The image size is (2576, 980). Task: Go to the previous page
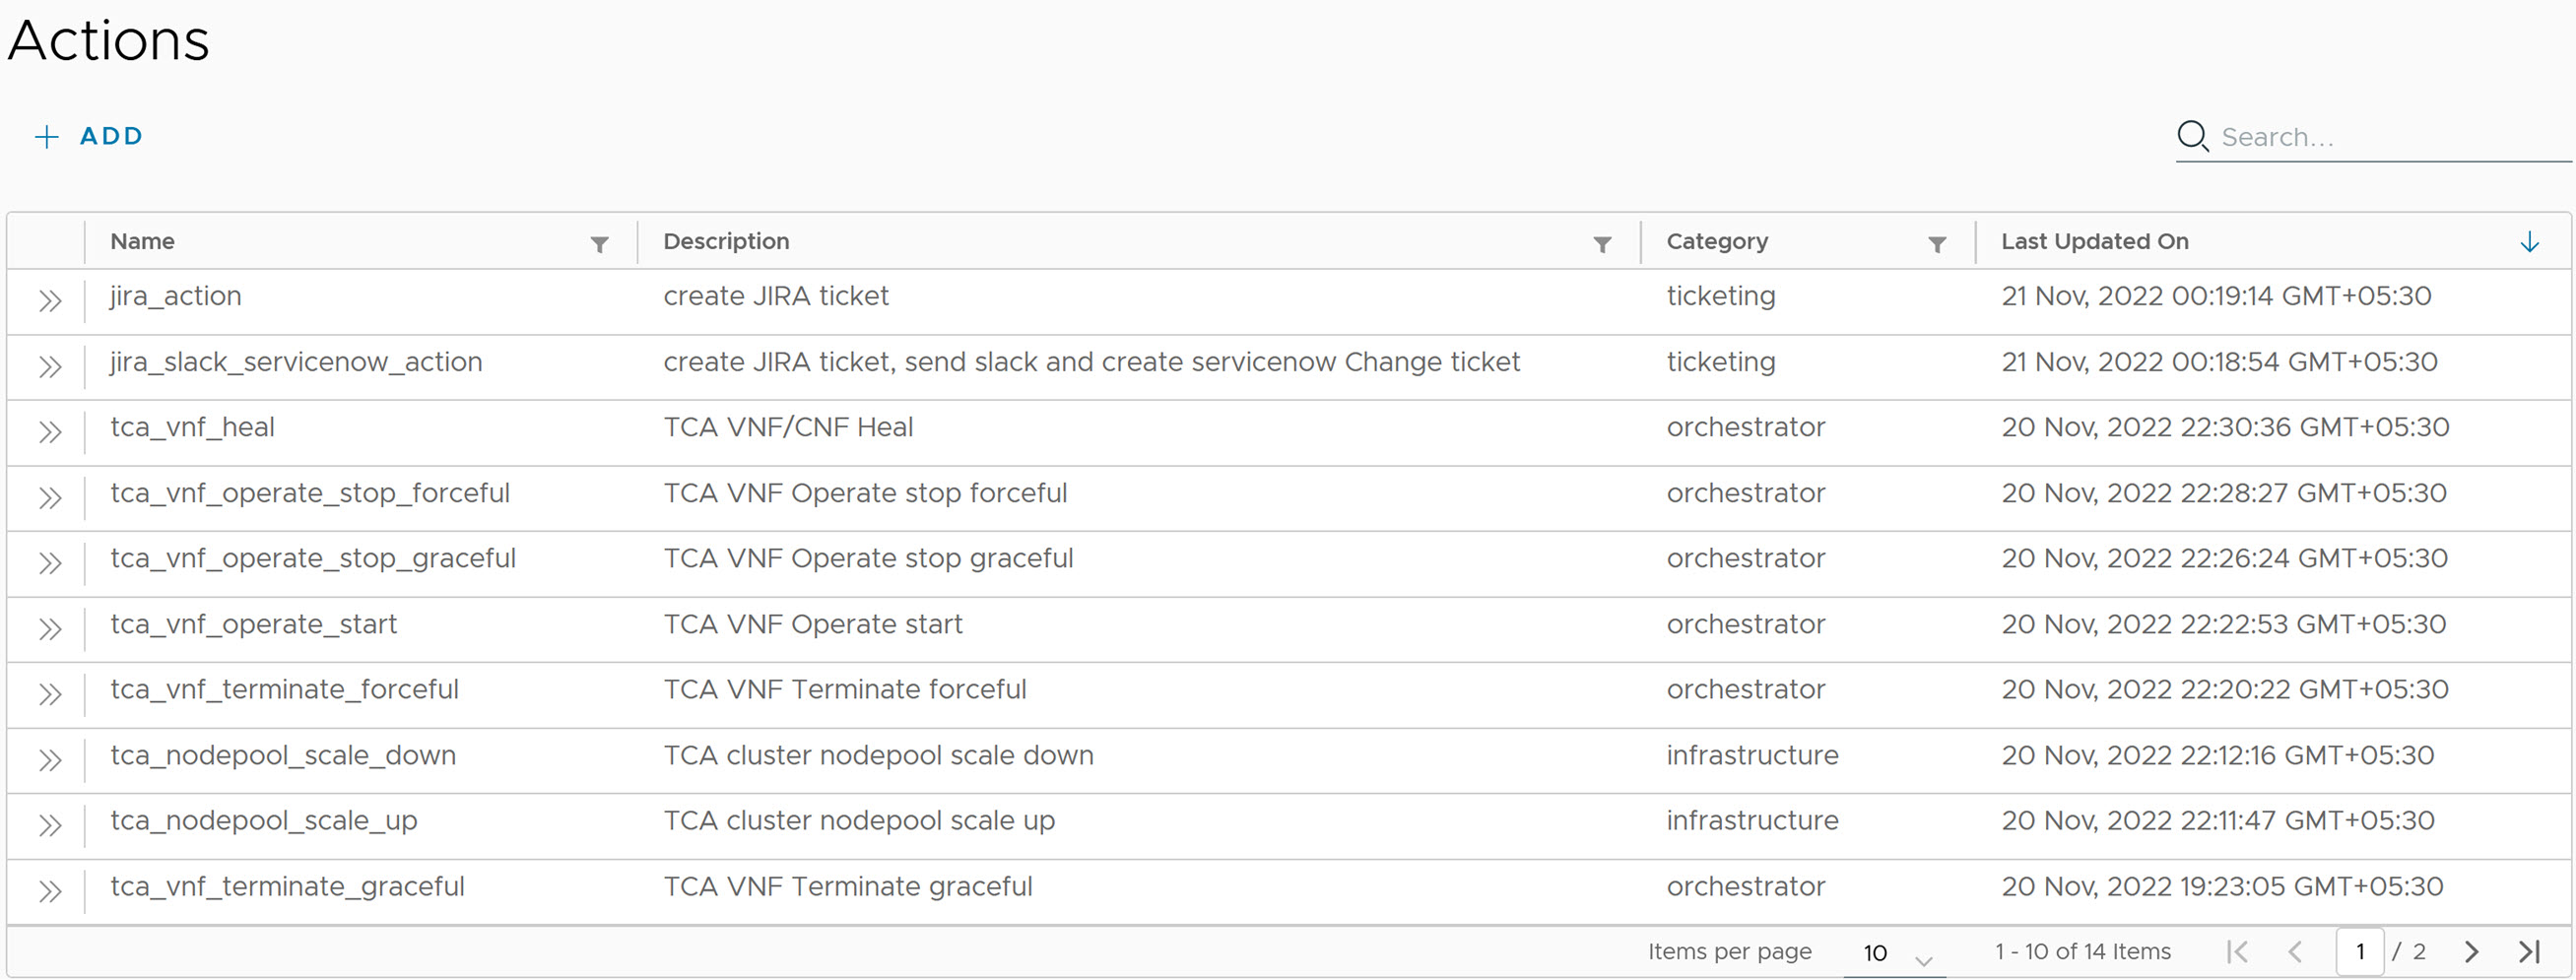(2295, 952)
